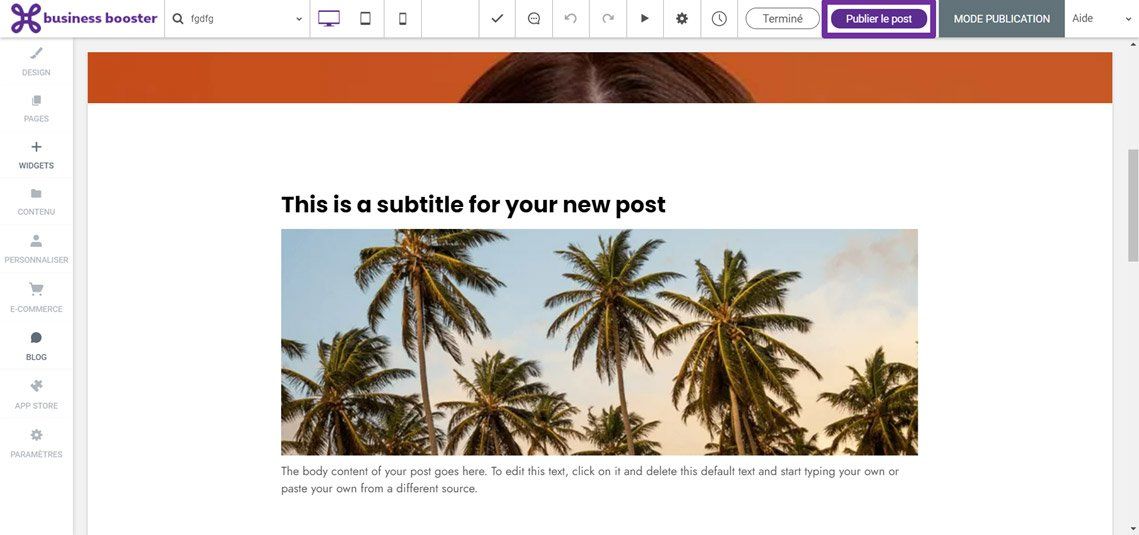Click the play preview icon
Viewport: 1139px width, 535px height.
(x=645, y=19)
